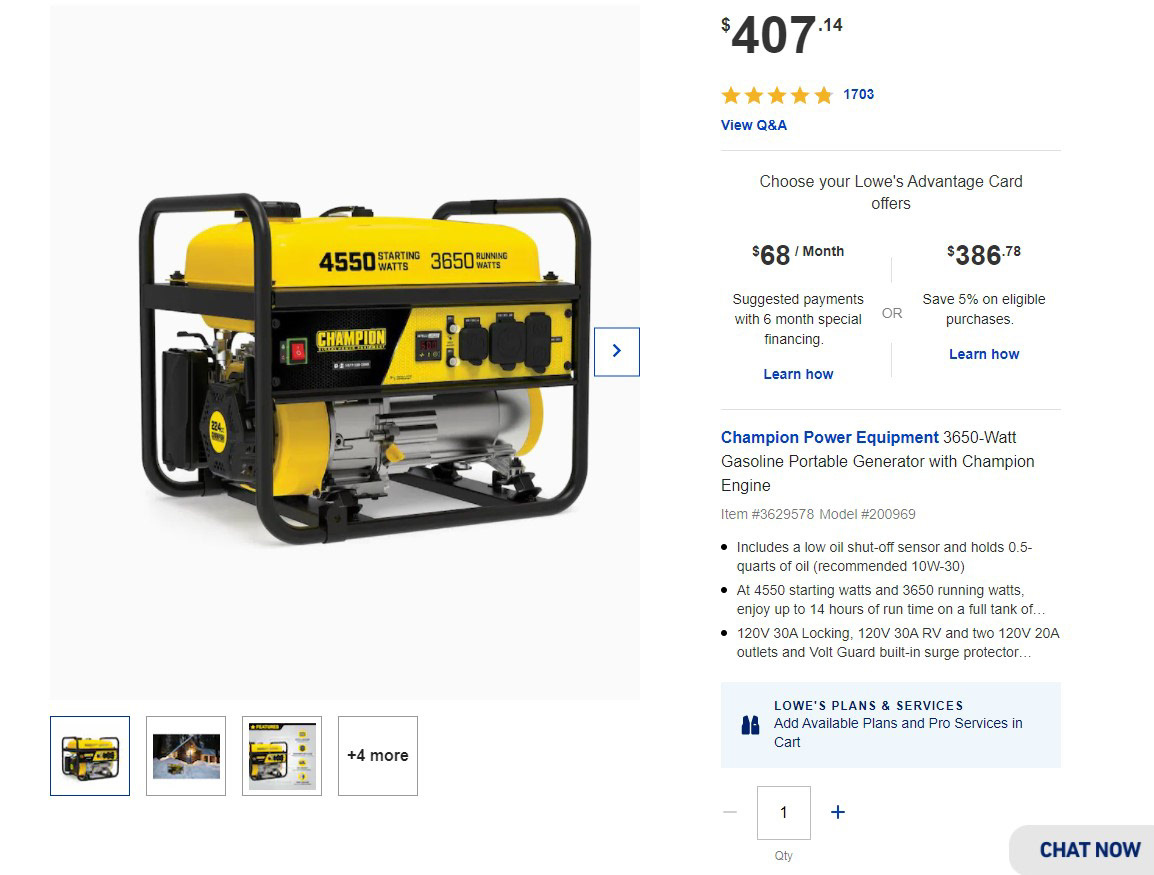
Task: Increase quantity with the plus icon
Action: (x=838, y=812)
